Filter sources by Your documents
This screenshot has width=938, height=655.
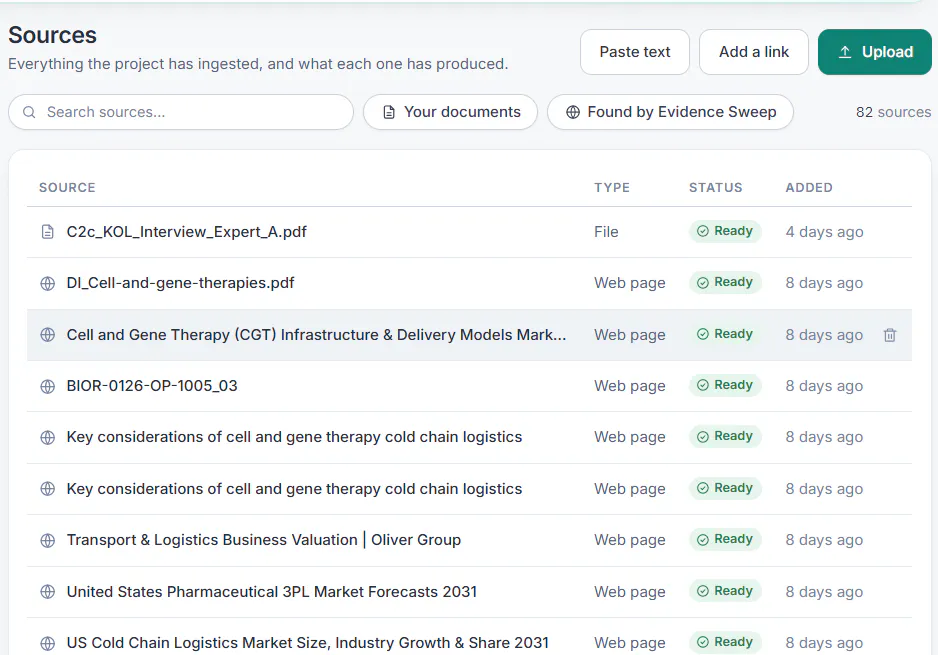point(450,112)
